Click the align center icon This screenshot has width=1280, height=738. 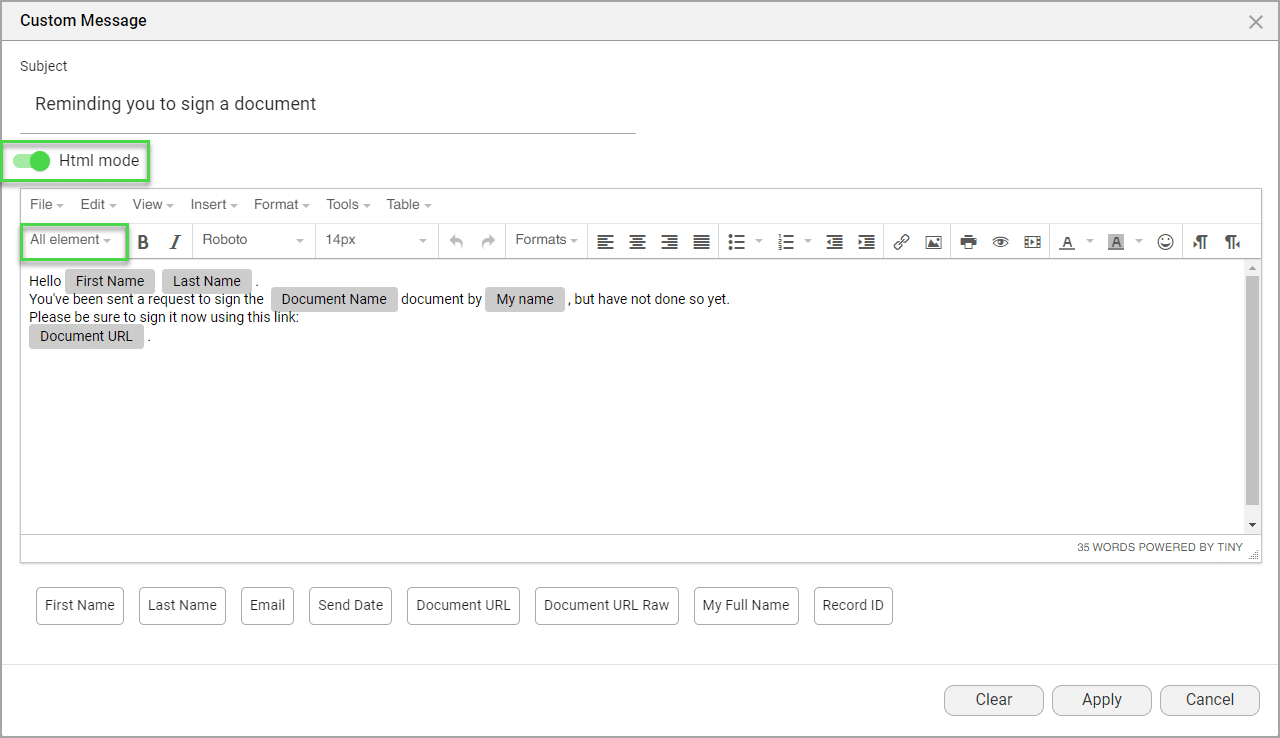pos(637,241)
